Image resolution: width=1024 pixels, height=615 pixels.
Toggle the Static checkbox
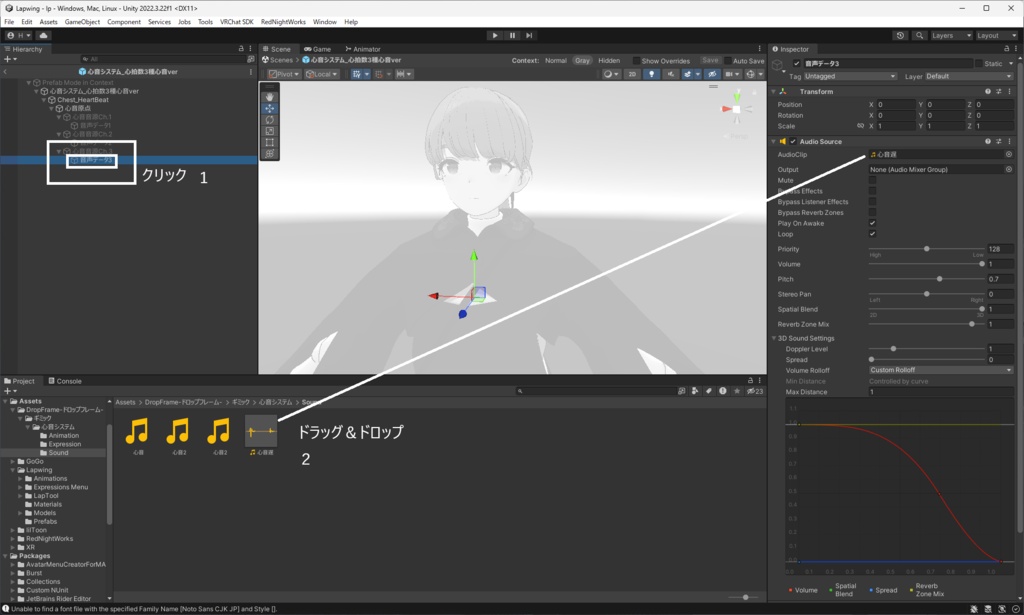tap(979, 63)
